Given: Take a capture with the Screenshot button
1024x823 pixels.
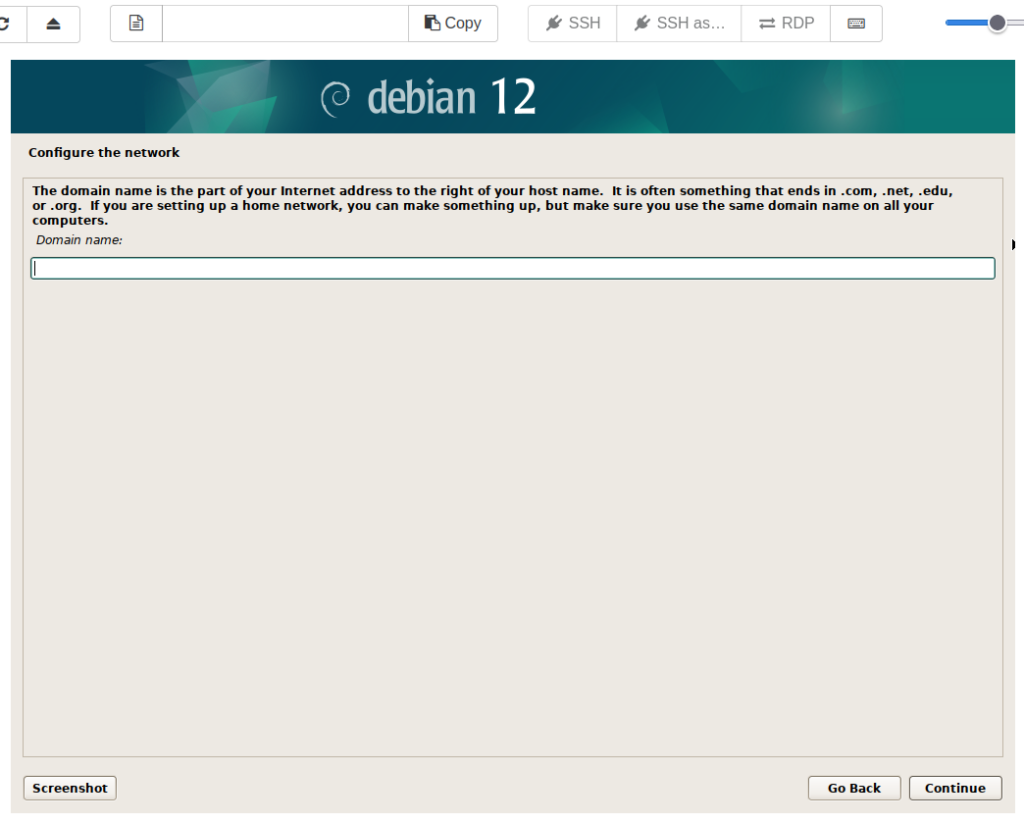Looking at the screenshot, I should [70, 788].
